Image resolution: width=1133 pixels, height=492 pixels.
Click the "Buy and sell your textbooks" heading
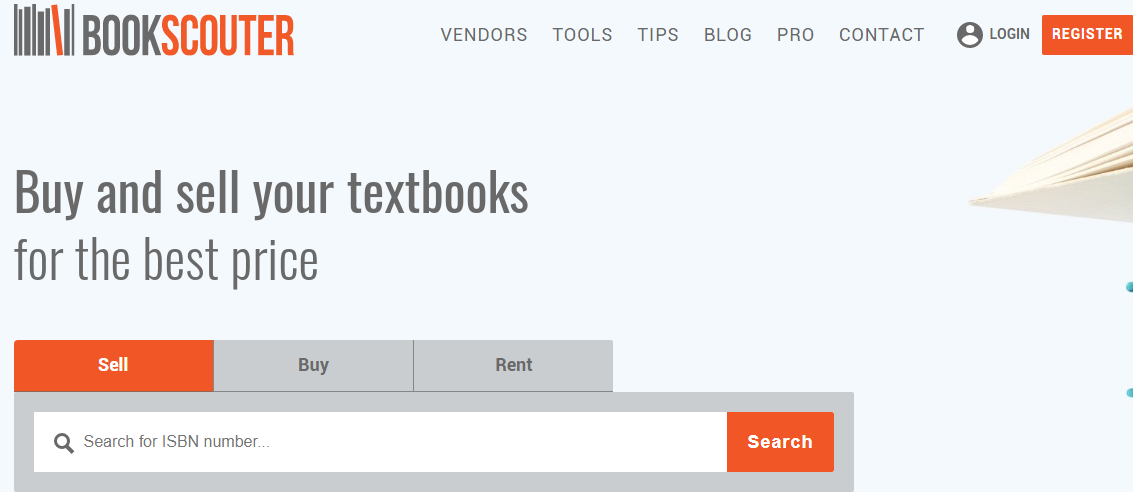(272, 193)
